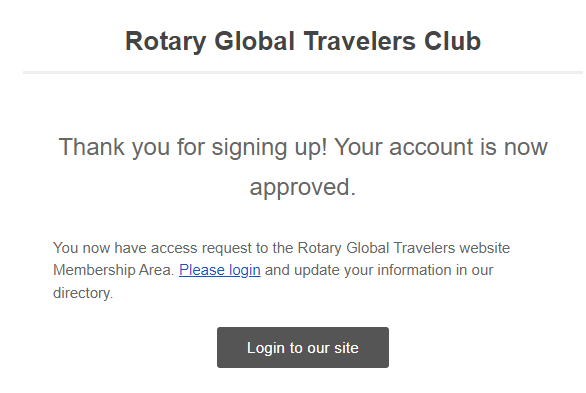
Task: Click the word 'Thank' in the heading
Action: [92, 147]
